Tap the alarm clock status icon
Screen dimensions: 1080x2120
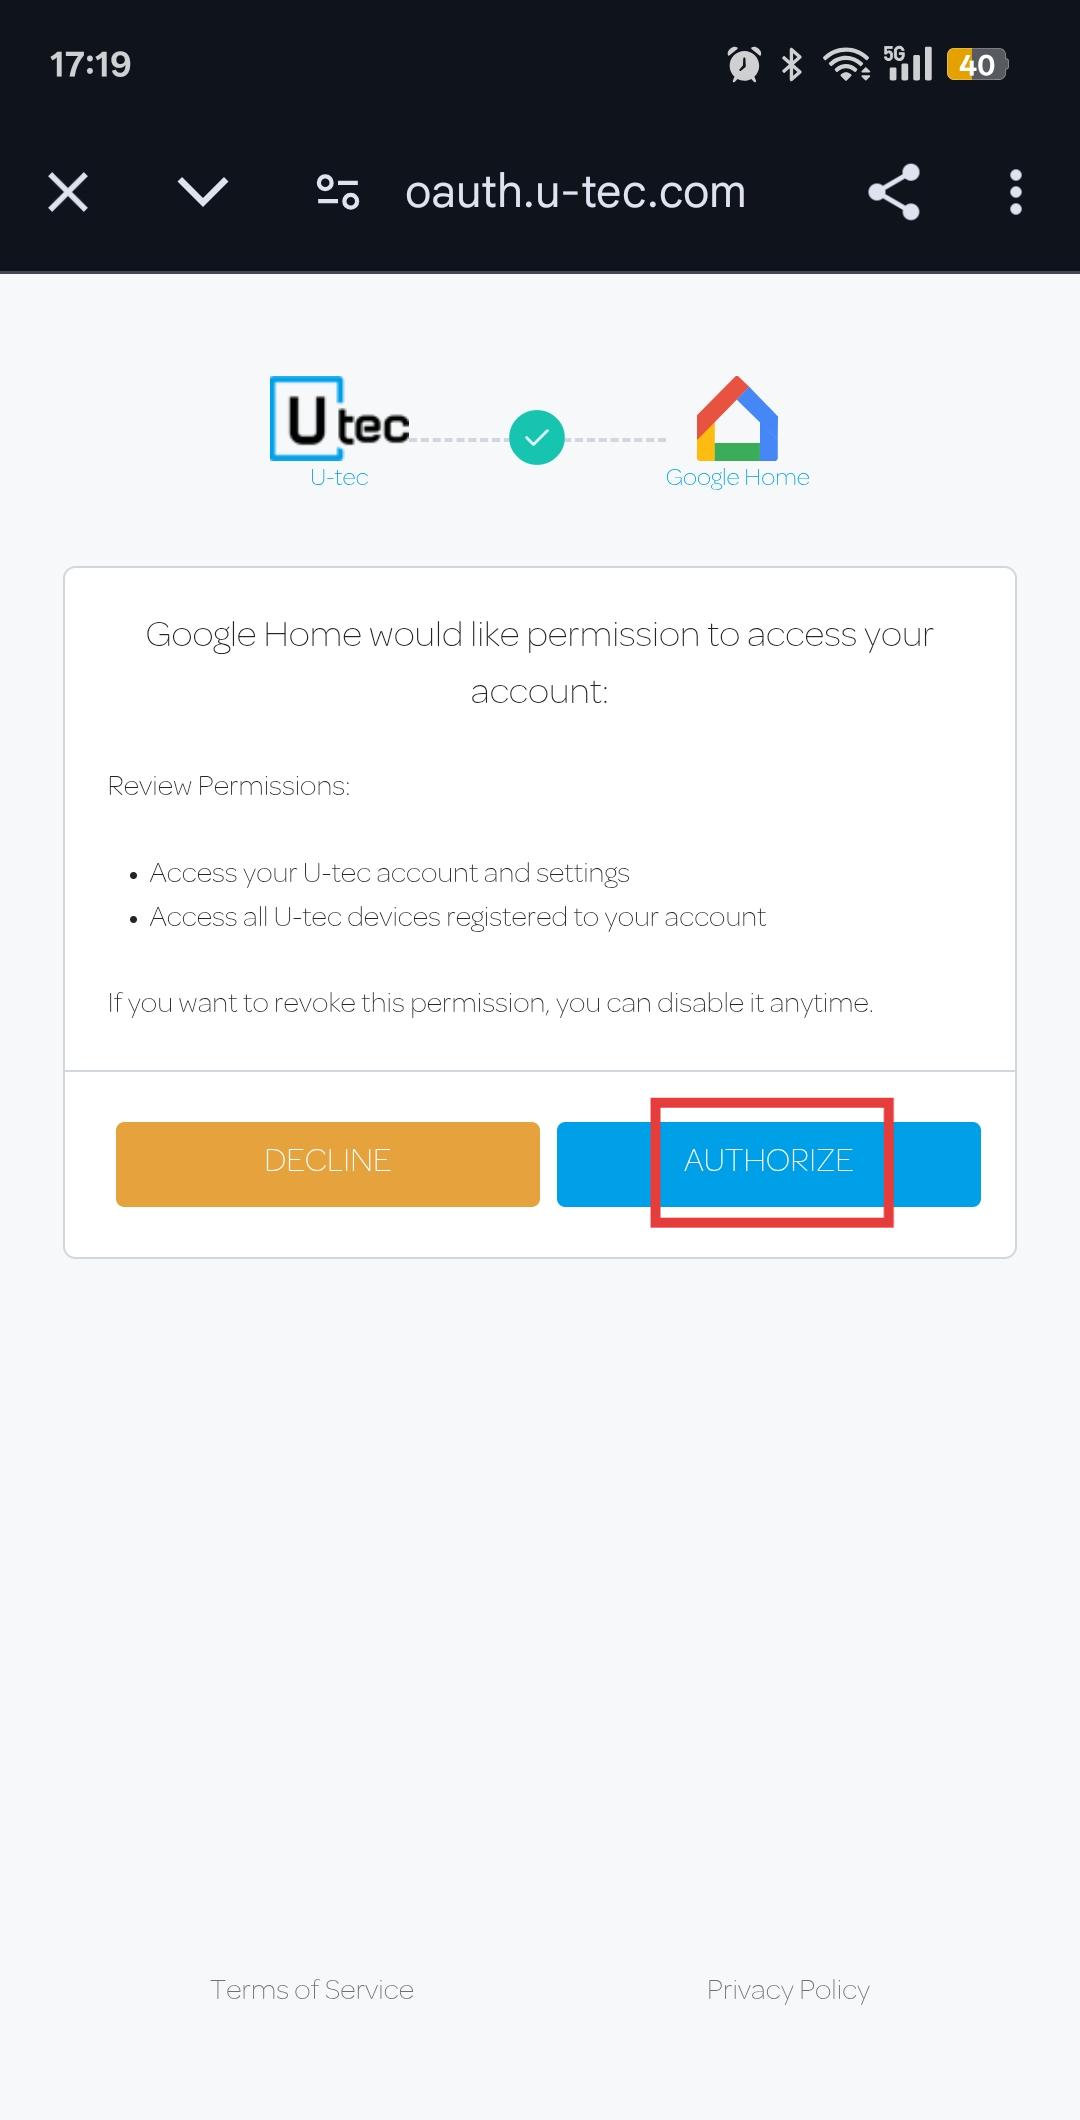(744, 65)
